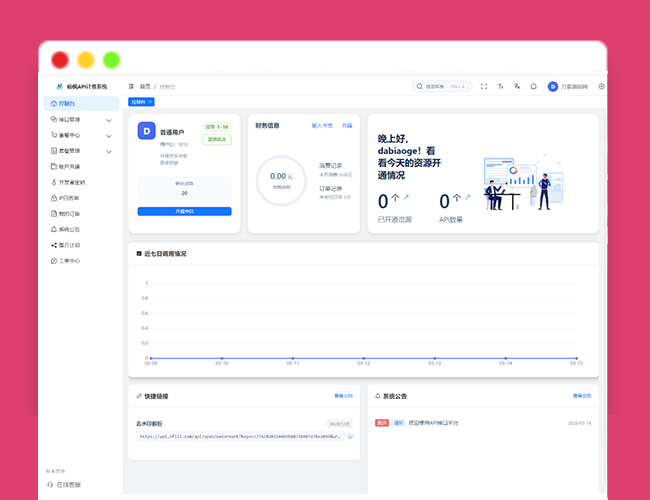This screenshot has height=500, width=650.
Task: Click the magnifier icon in the search box
Action: click(x=420, y=86)
